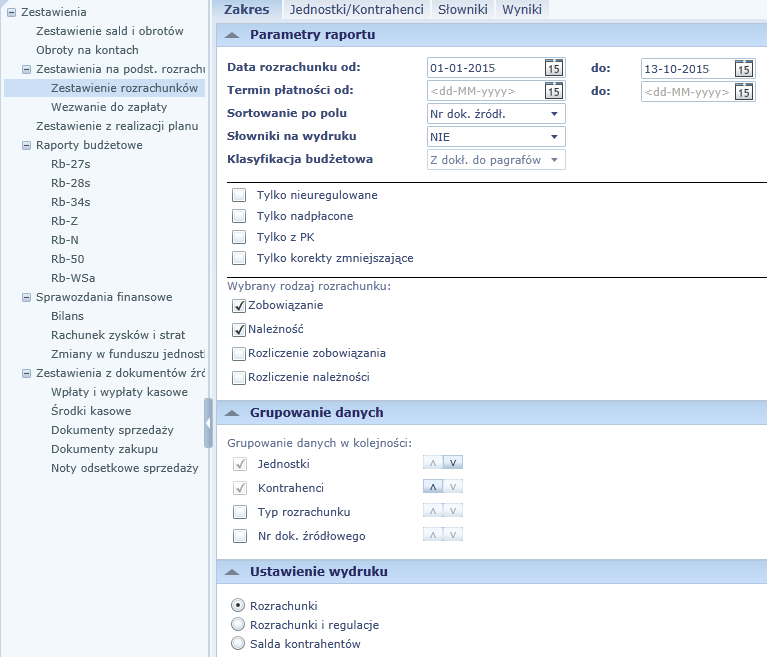Collapse Zestawienia na podst. rozrachunków node

click(x=27, y=69)
